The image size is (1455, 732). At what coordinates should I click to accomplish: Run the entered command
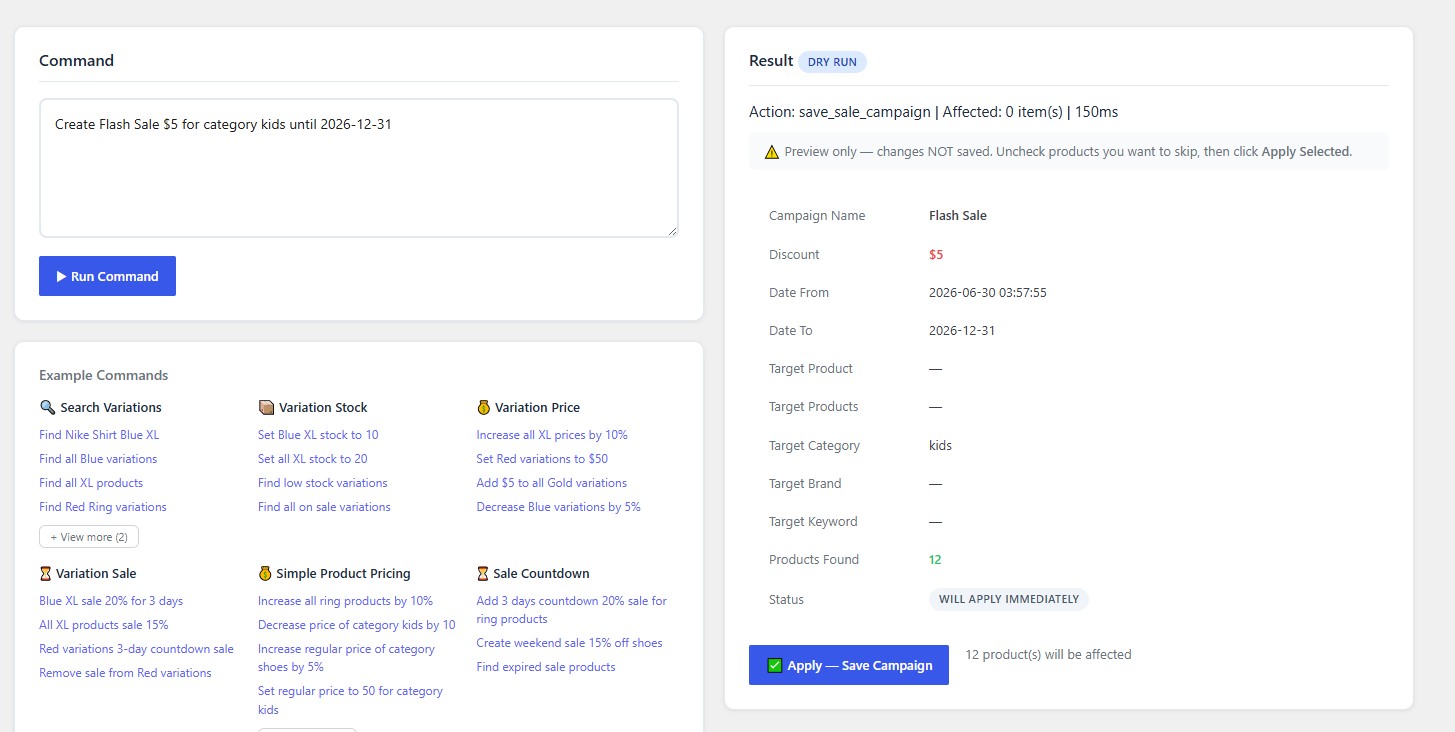[x=107, y=276]
